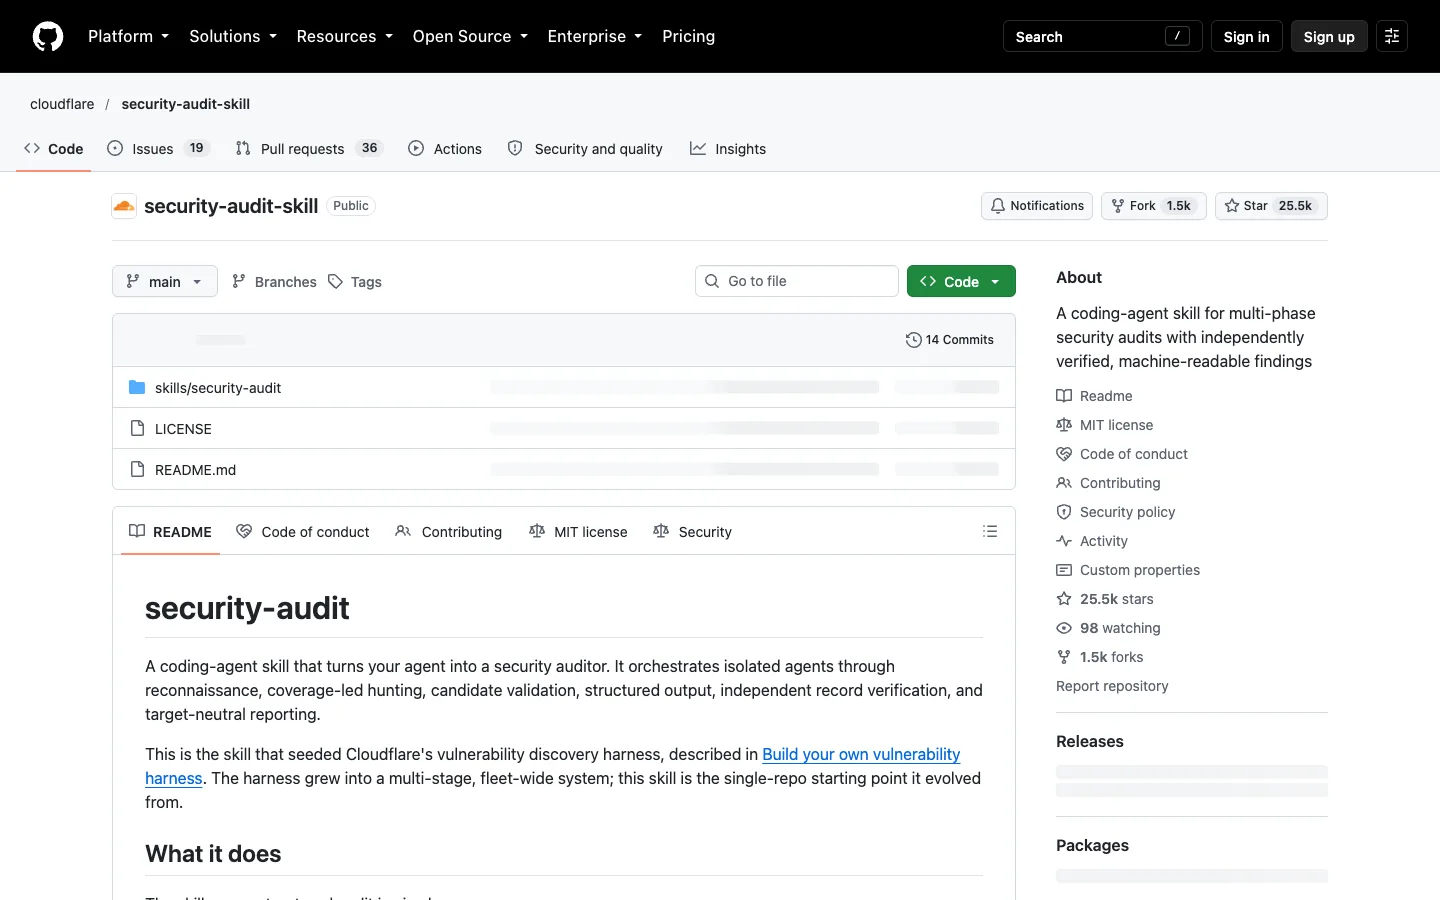Click the commit history clock icon
The image size is (1440, 900).
pyautogui.click(x=913, y=340)
